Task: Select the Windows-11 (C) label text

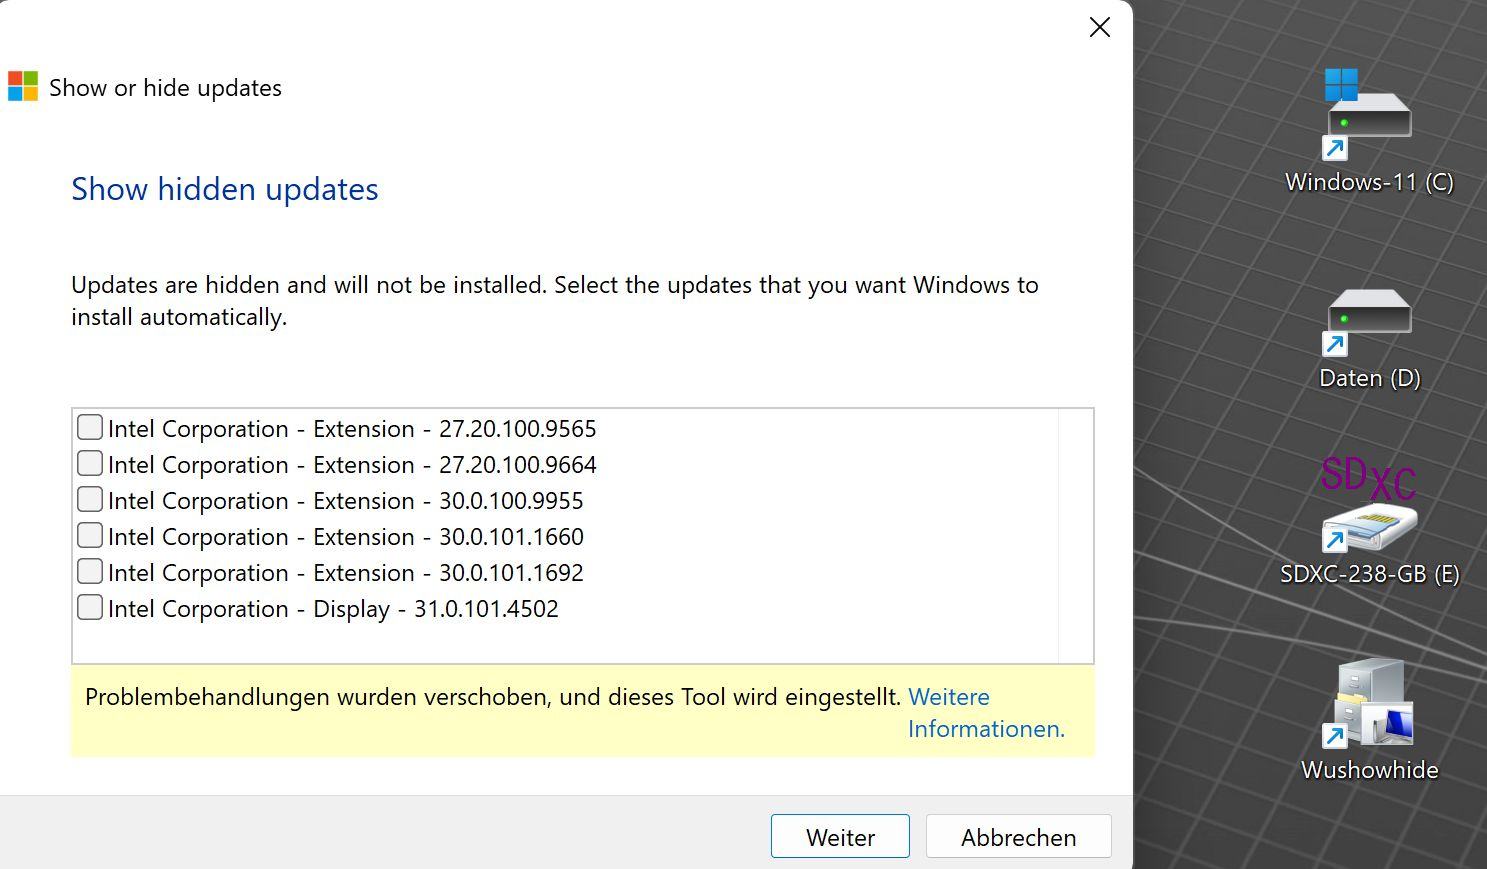Action: point(1368,182)
